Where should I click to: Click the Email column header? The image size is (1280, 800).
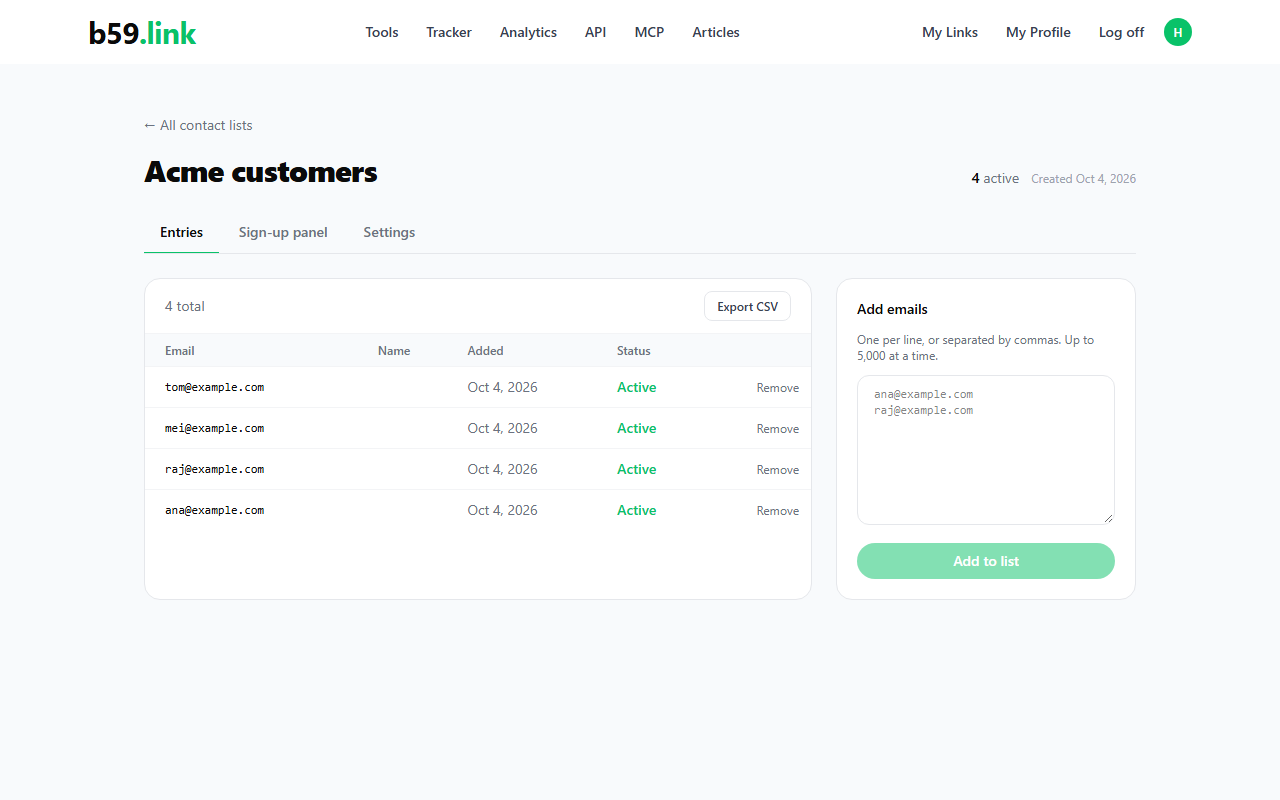click(180, 351)
